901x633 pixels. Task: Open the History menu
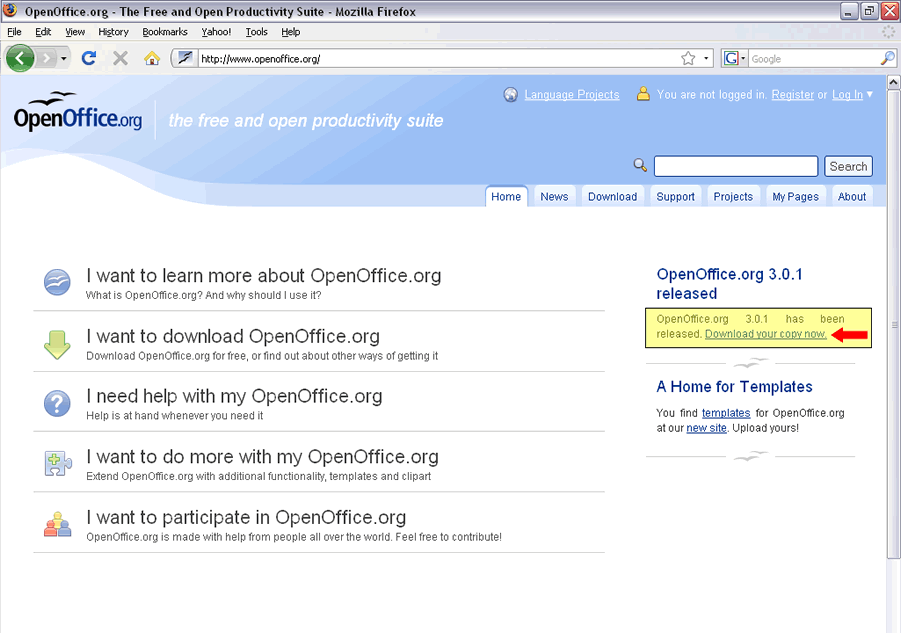click(x=113, y=32)
